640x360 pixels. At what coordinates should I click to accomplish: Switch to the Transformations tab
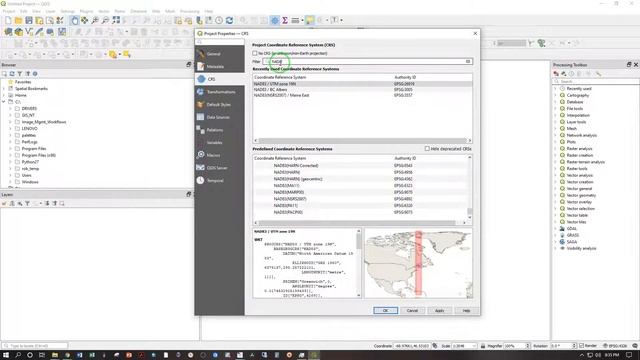click(220, 92)
